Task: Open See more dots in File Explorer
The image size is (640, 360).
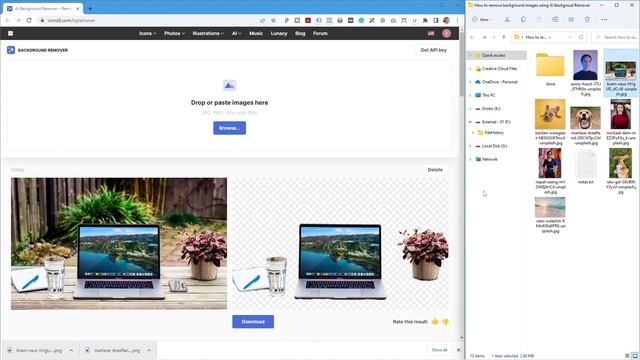Action: pos(604,19)
